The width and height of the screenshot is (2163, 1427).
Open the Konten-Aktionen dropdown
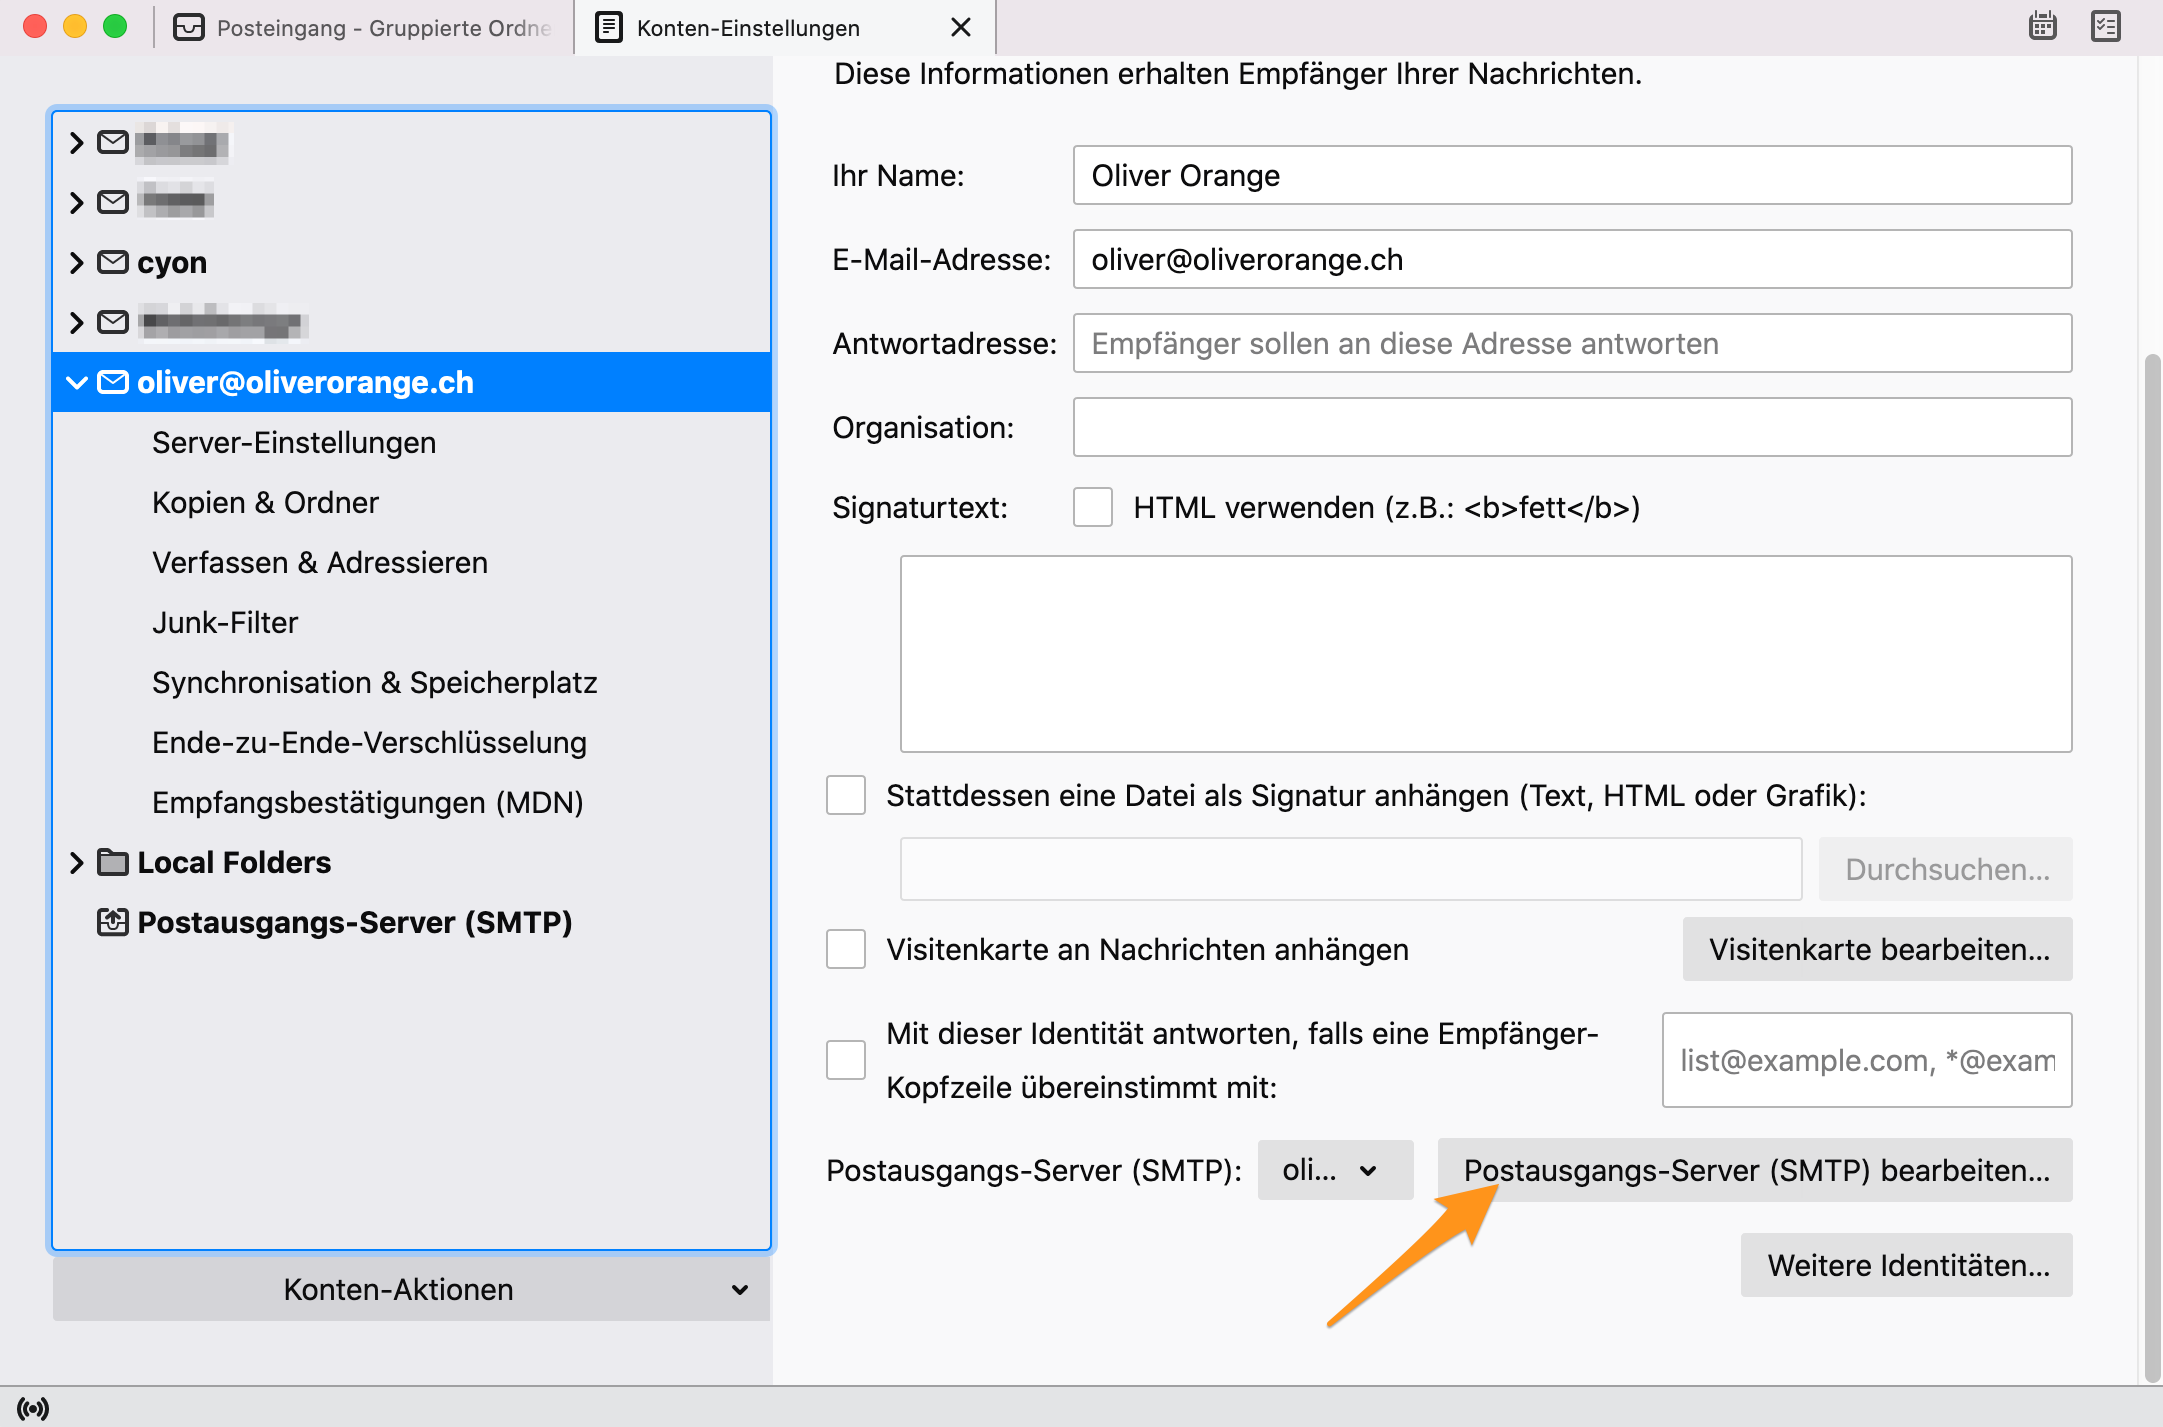[411, 1289]
